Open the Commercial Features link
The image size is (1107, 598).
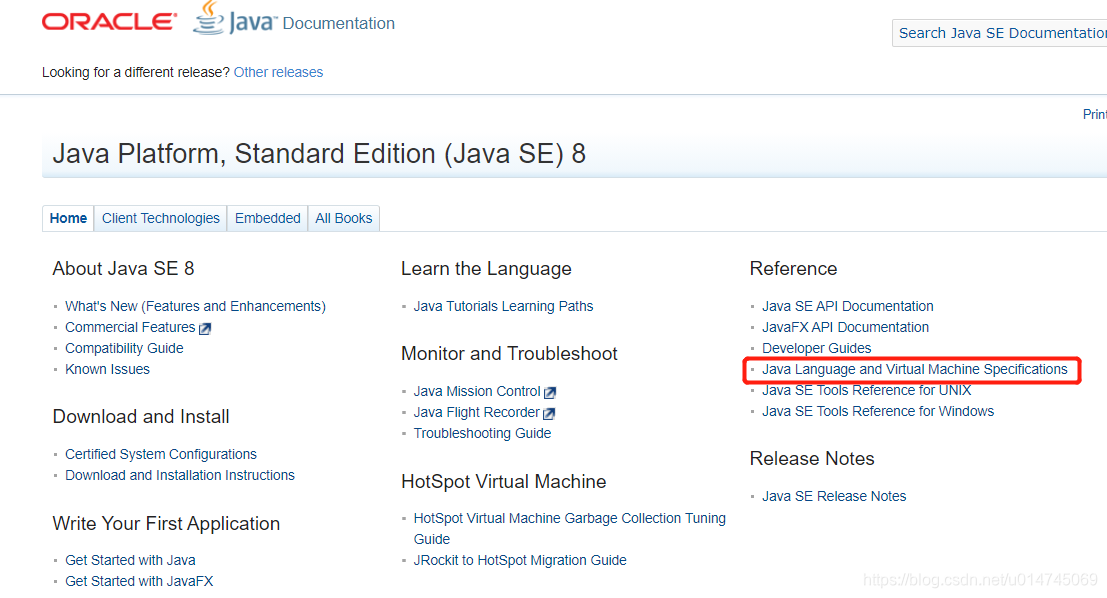pos(130,328)
